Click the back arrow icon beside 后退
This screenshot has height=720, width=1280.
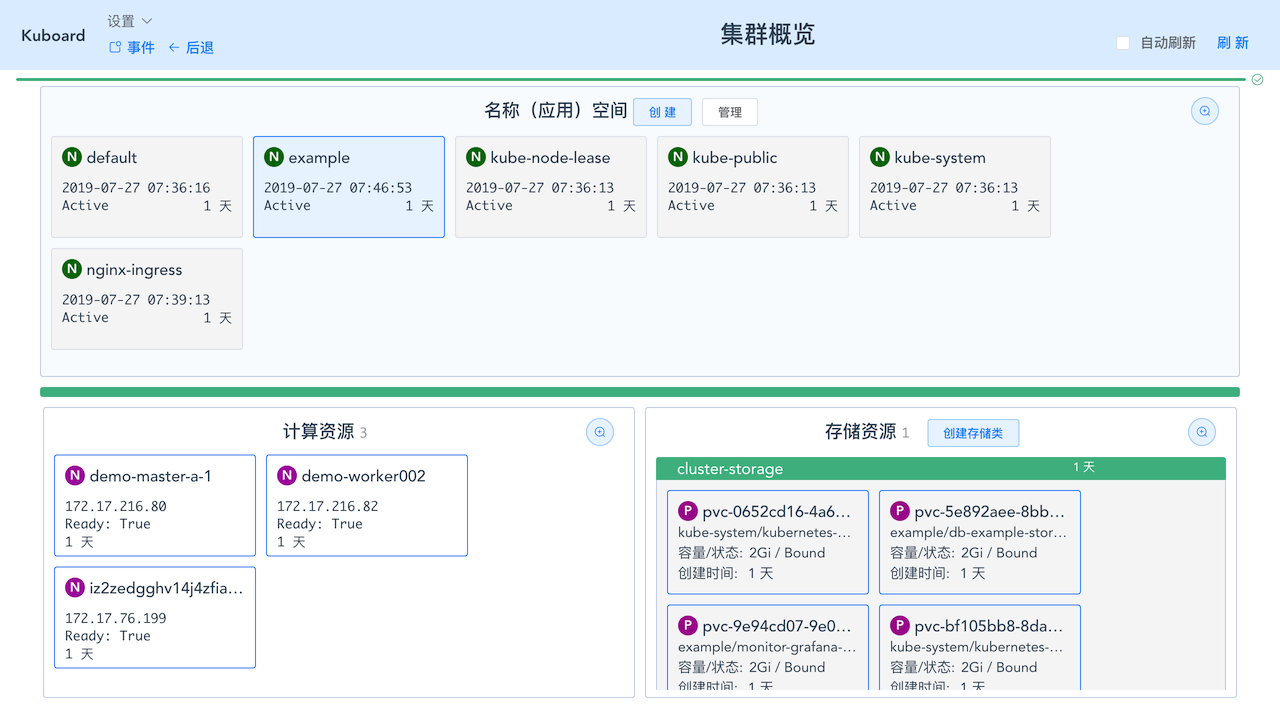tap(176, 46)
